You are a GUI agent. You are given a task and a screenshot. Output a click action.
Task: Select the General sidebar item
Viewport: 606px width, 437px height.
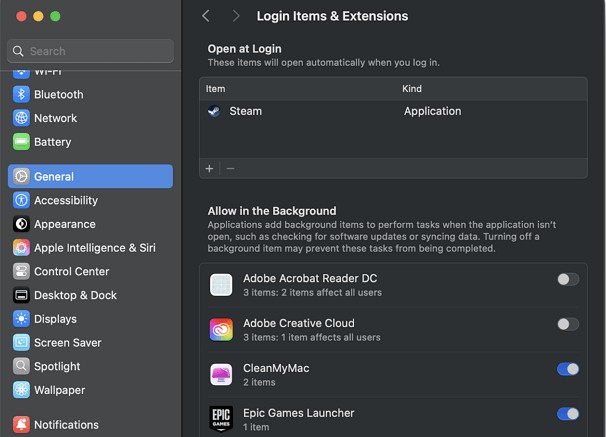click(53, 176)
